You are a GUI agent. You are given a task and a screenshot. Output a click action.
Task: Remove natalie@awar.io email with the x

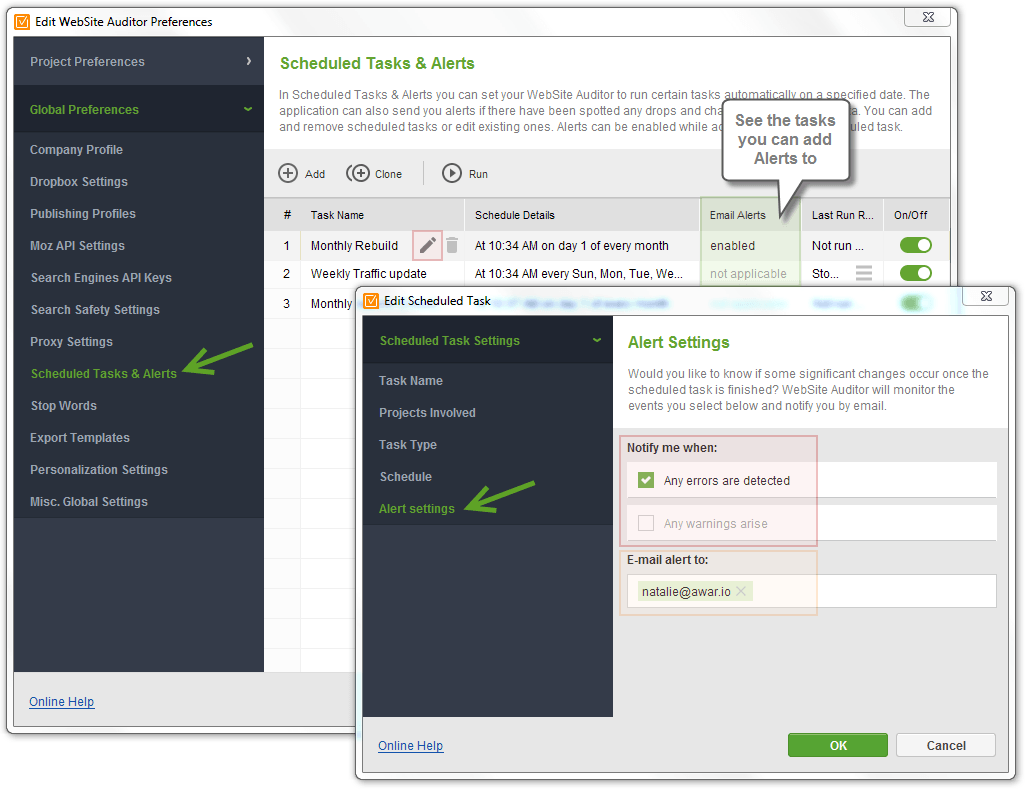(741, 591)
